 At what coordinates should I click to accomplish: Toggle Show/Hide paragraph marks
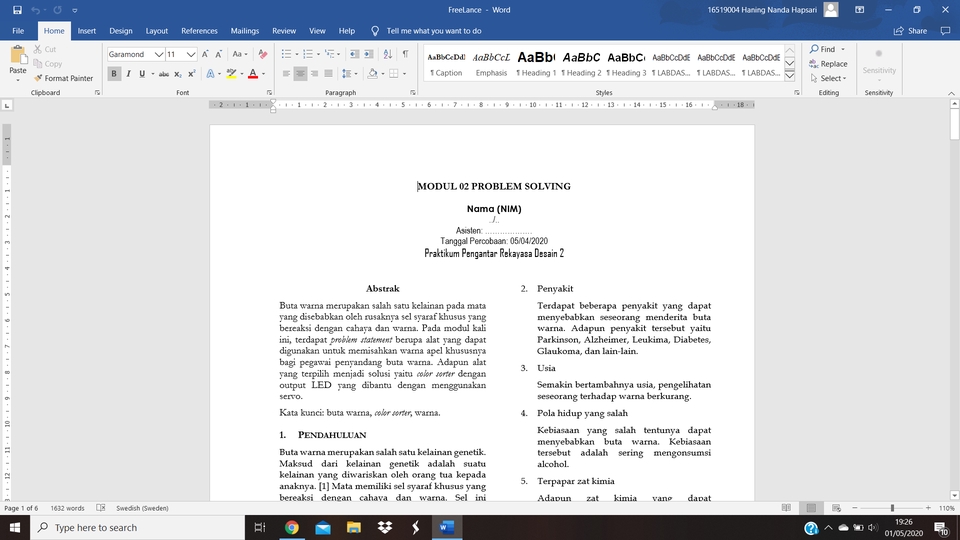[x=405, y=54]
